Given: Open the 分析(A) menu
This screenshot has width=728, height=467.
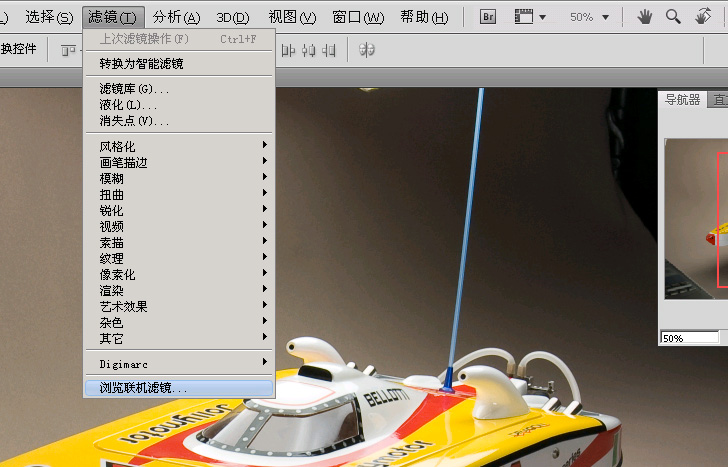Looking at the screenshot, I should tap(176, 18).
